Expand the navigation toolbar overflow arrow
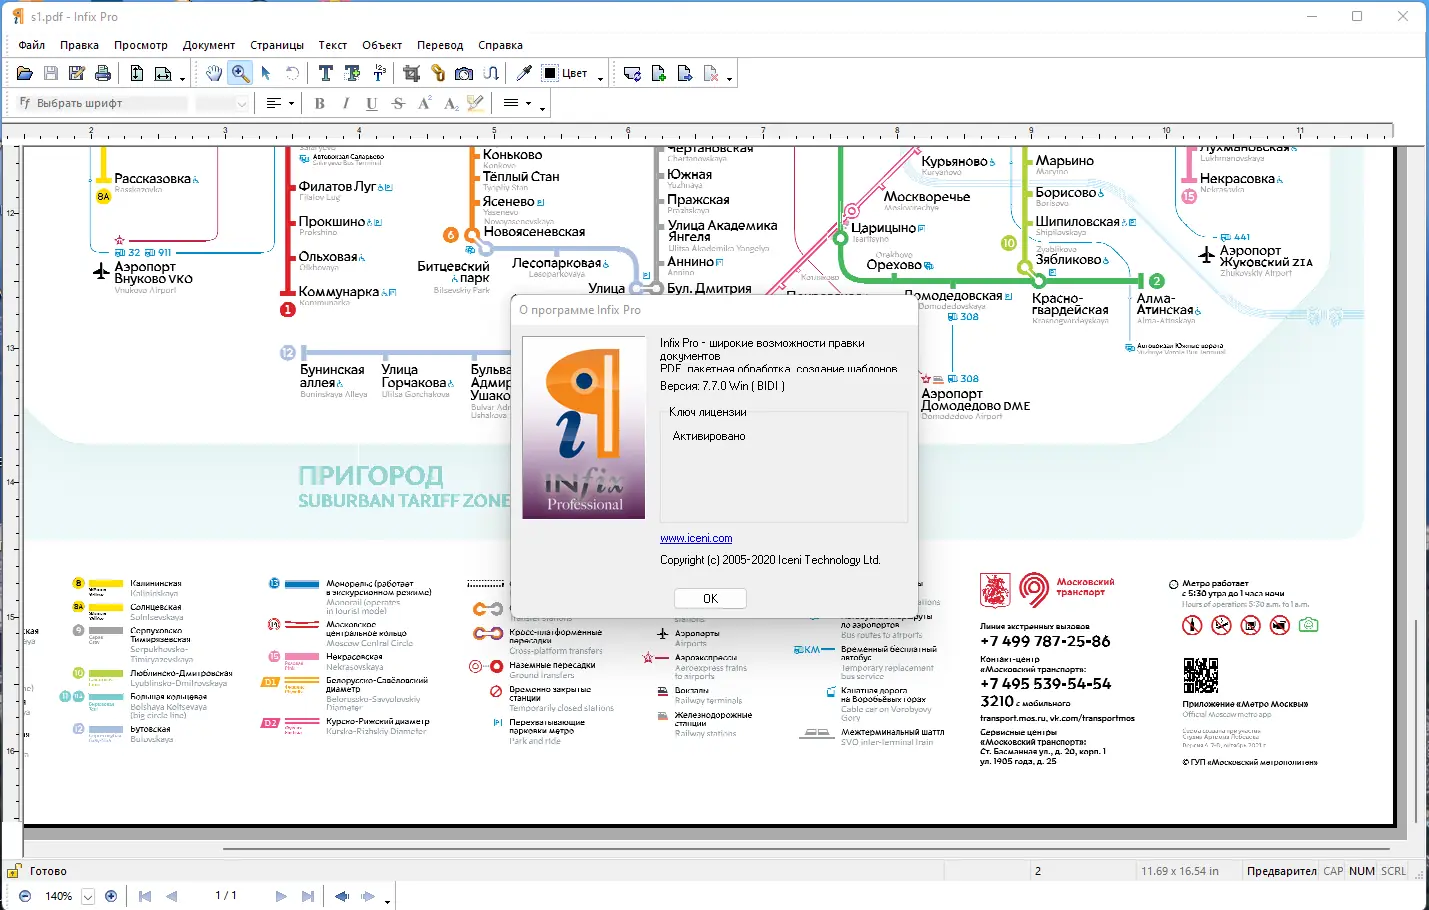Screen dimensions: 1429x910 [387, 901]
